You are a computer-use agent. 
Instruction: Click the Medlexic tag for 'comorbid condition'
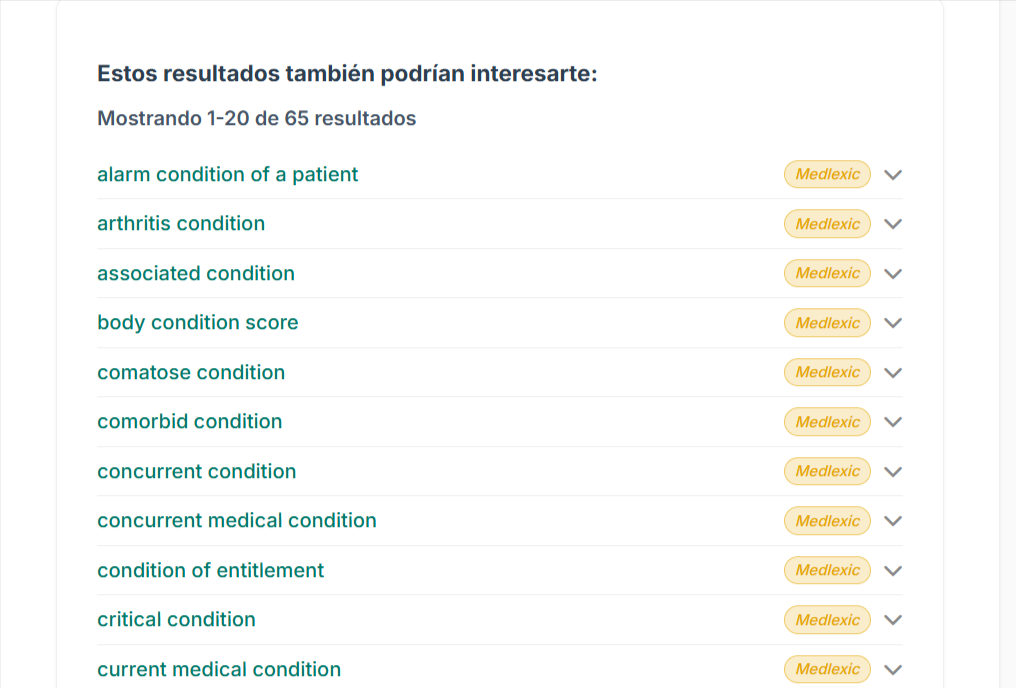(x=827, y=422)
